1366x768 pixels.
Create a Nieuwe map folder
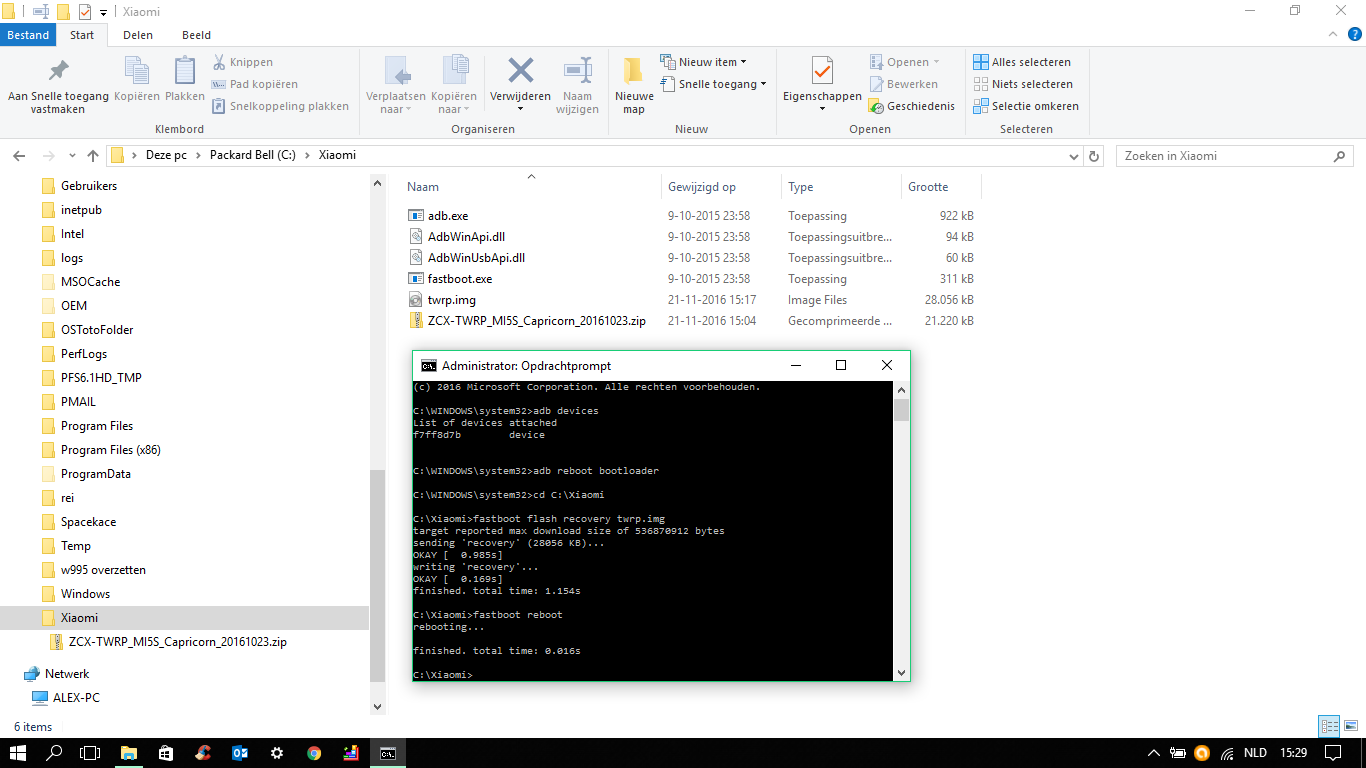click(x=634, y=86)
